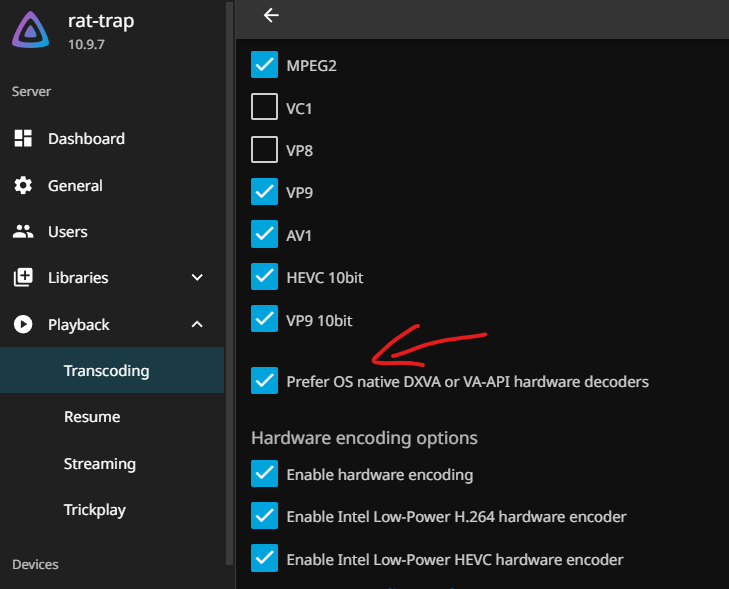Click the General gear icon
The height and width of the screenshot is (589, 729).
(24, 185)
